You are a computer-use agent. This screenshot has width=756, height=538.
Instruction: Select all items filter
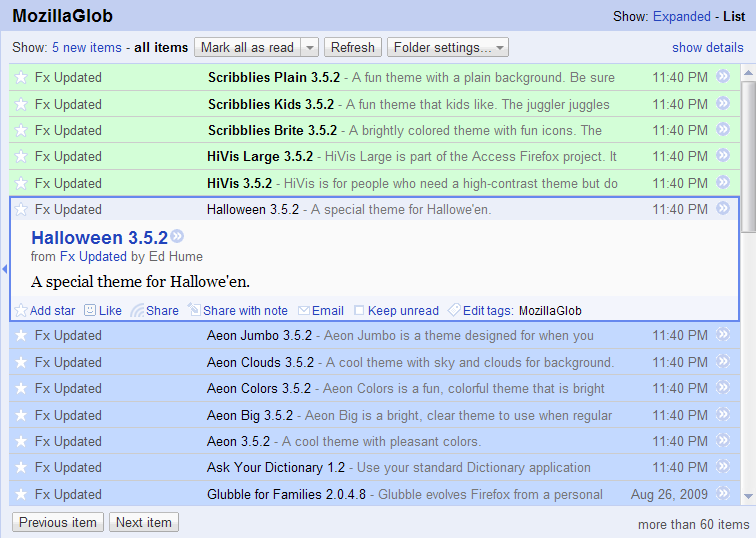pos(161,47)
